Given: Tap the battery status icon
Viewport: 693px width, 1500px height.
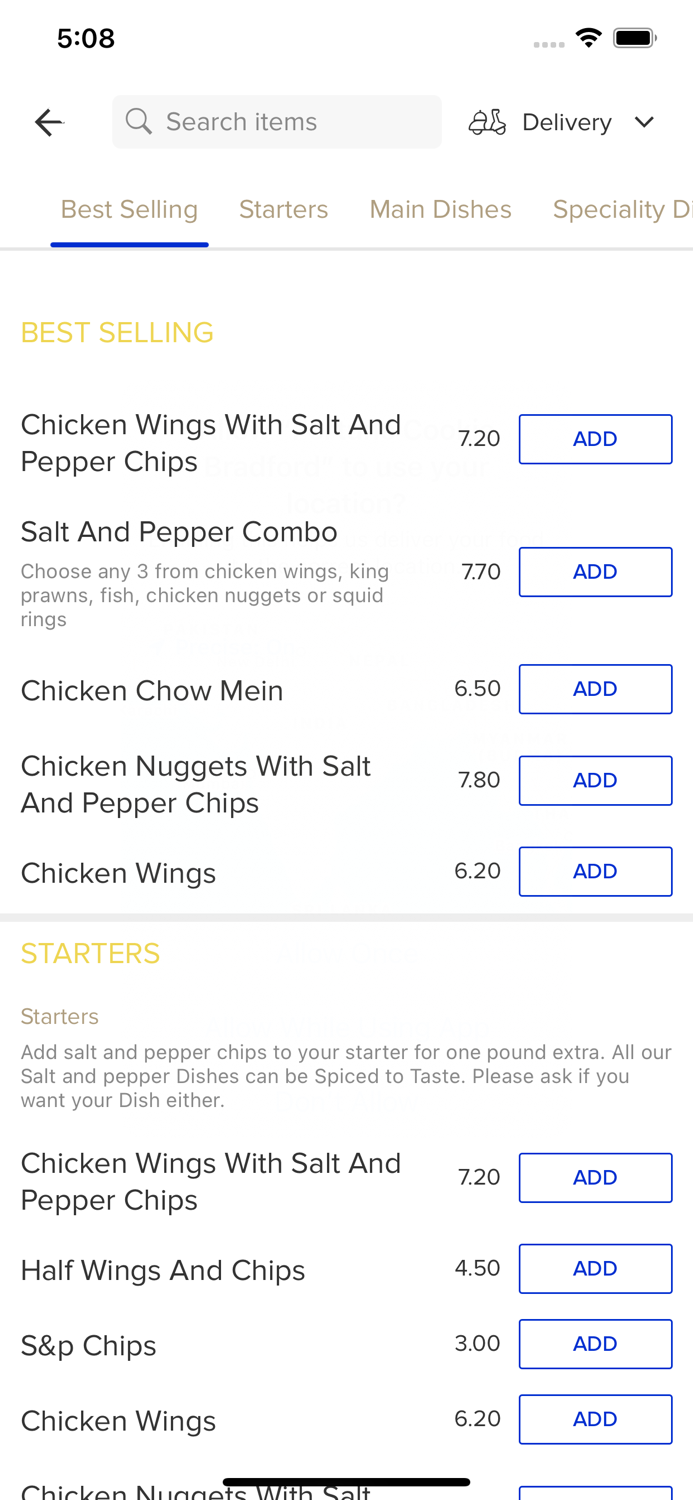Looking at the screenshot, I should tap(634, 38).
